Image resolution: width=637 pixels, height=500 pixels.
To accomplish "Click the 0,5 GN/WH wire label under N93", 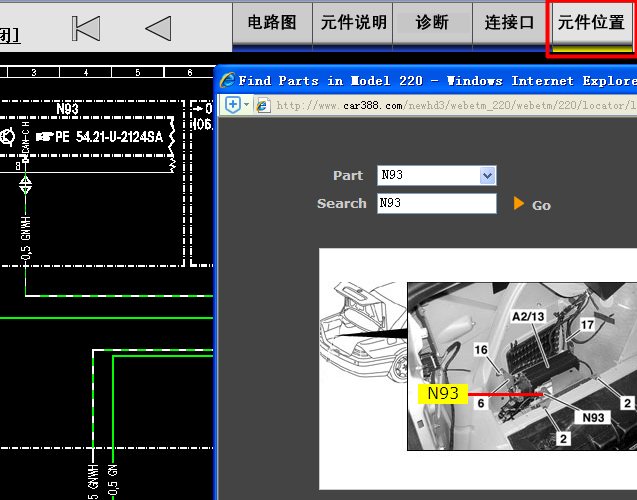I will point(26,238).
